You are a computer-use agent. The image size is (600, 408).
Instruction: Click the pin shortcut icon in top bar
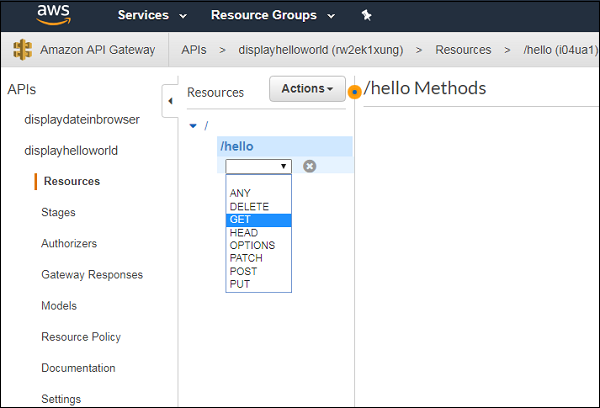(x=366, y=15)
